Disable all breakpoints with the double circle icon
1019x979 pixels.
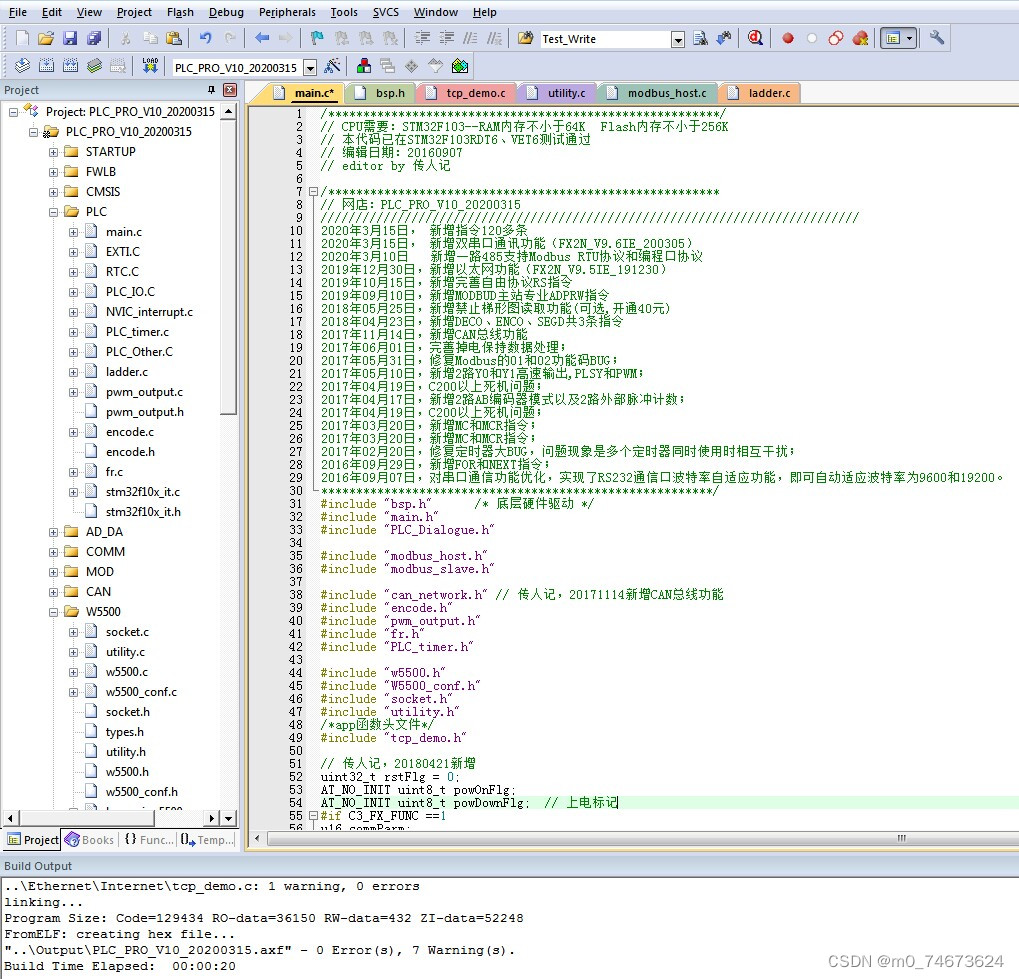coord(836,38)
